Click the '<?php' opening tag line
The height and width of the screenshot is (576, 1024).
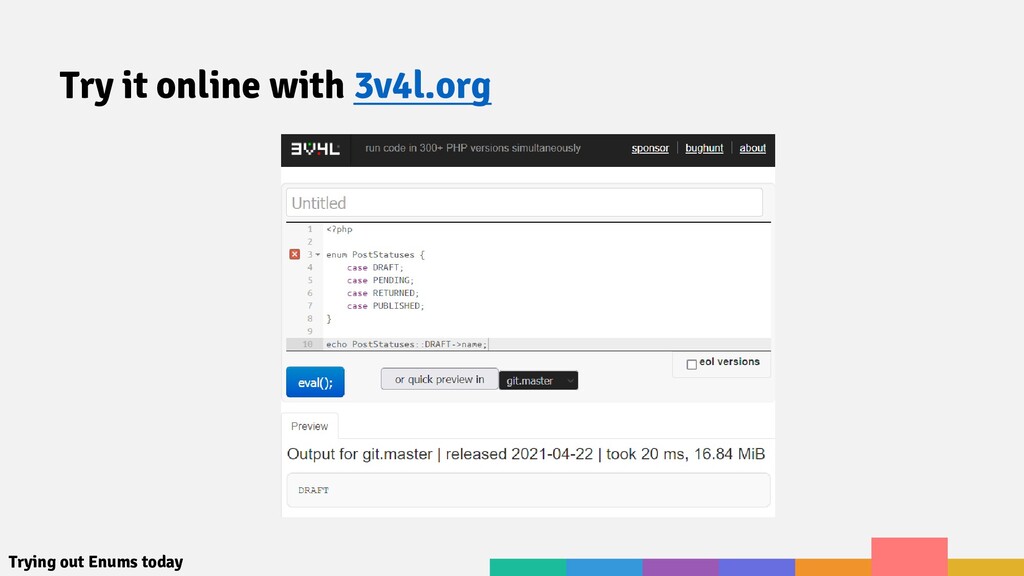point(339,229)
